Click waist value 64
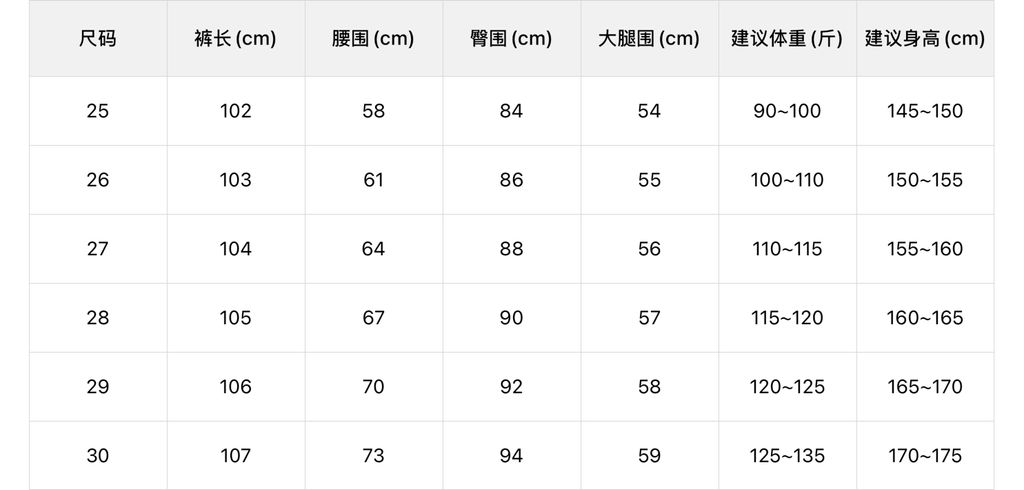 373,249
